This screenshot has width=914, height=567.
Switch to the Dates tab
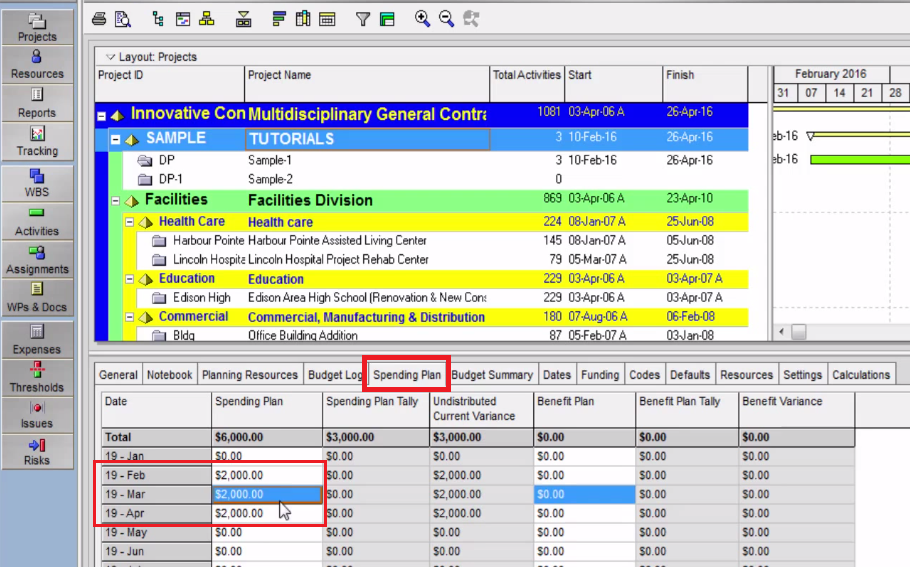click(557, 375)
